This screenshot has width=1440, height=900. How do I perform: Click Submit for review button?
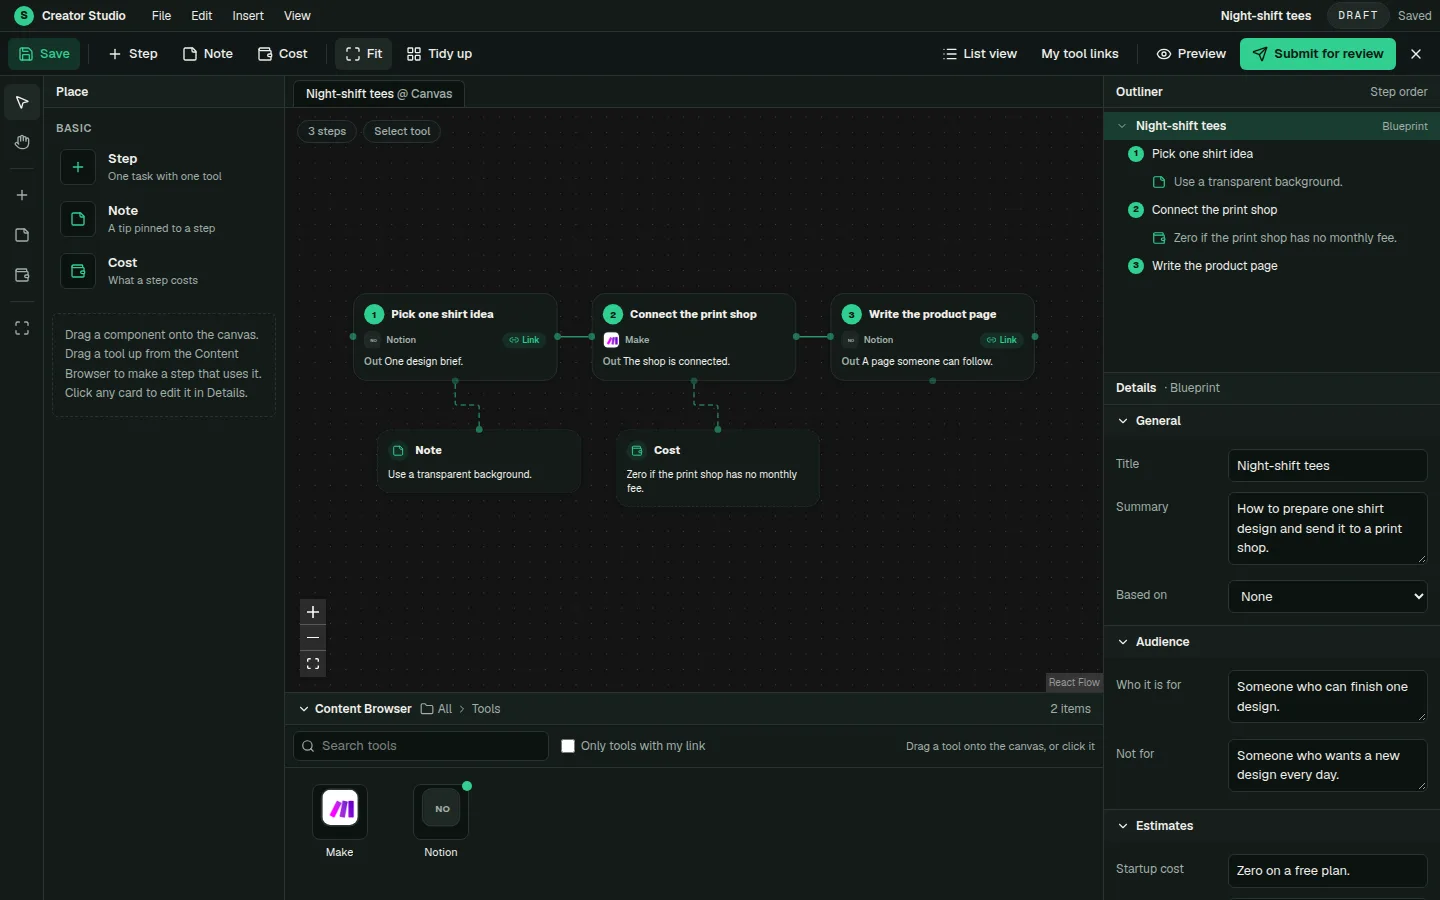coord(1318,54)
